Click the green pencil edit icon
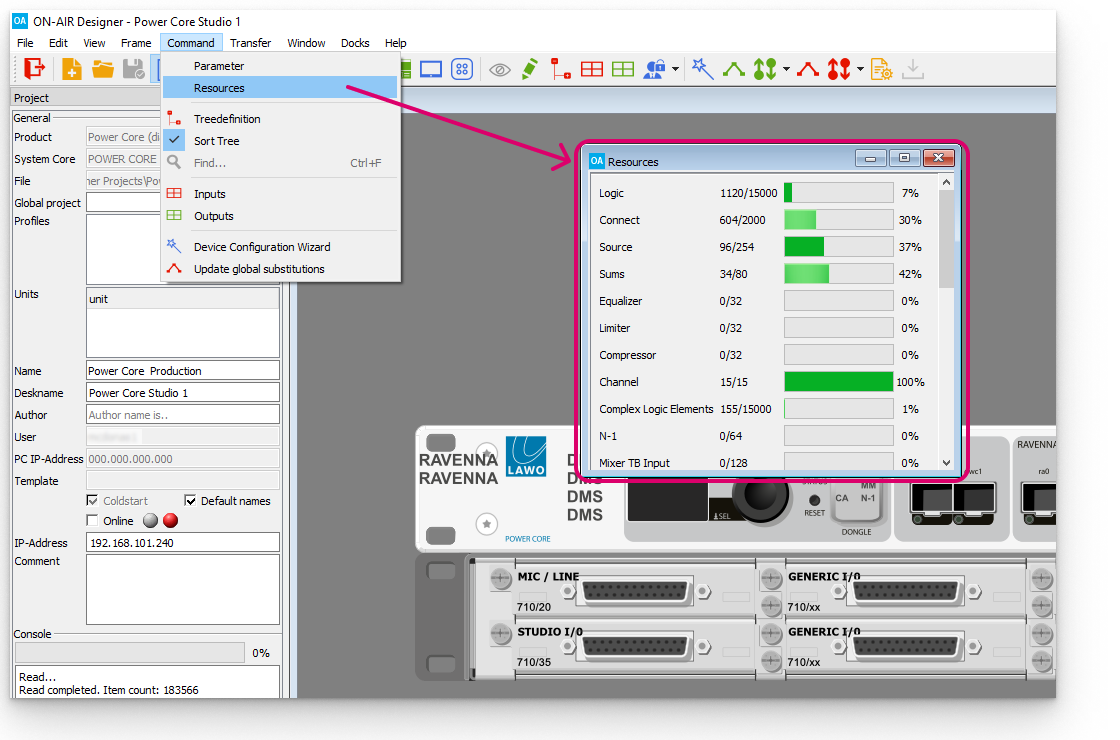Screen dimensions: 1120x740 point(530,69)
